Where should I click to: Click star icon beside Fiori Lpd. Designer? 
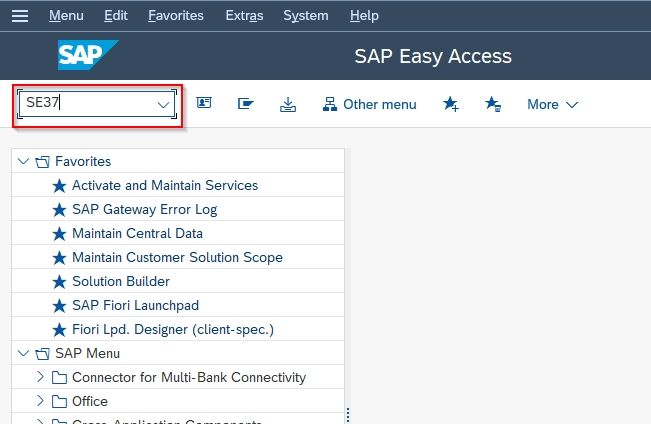click(x=59, y=330)
